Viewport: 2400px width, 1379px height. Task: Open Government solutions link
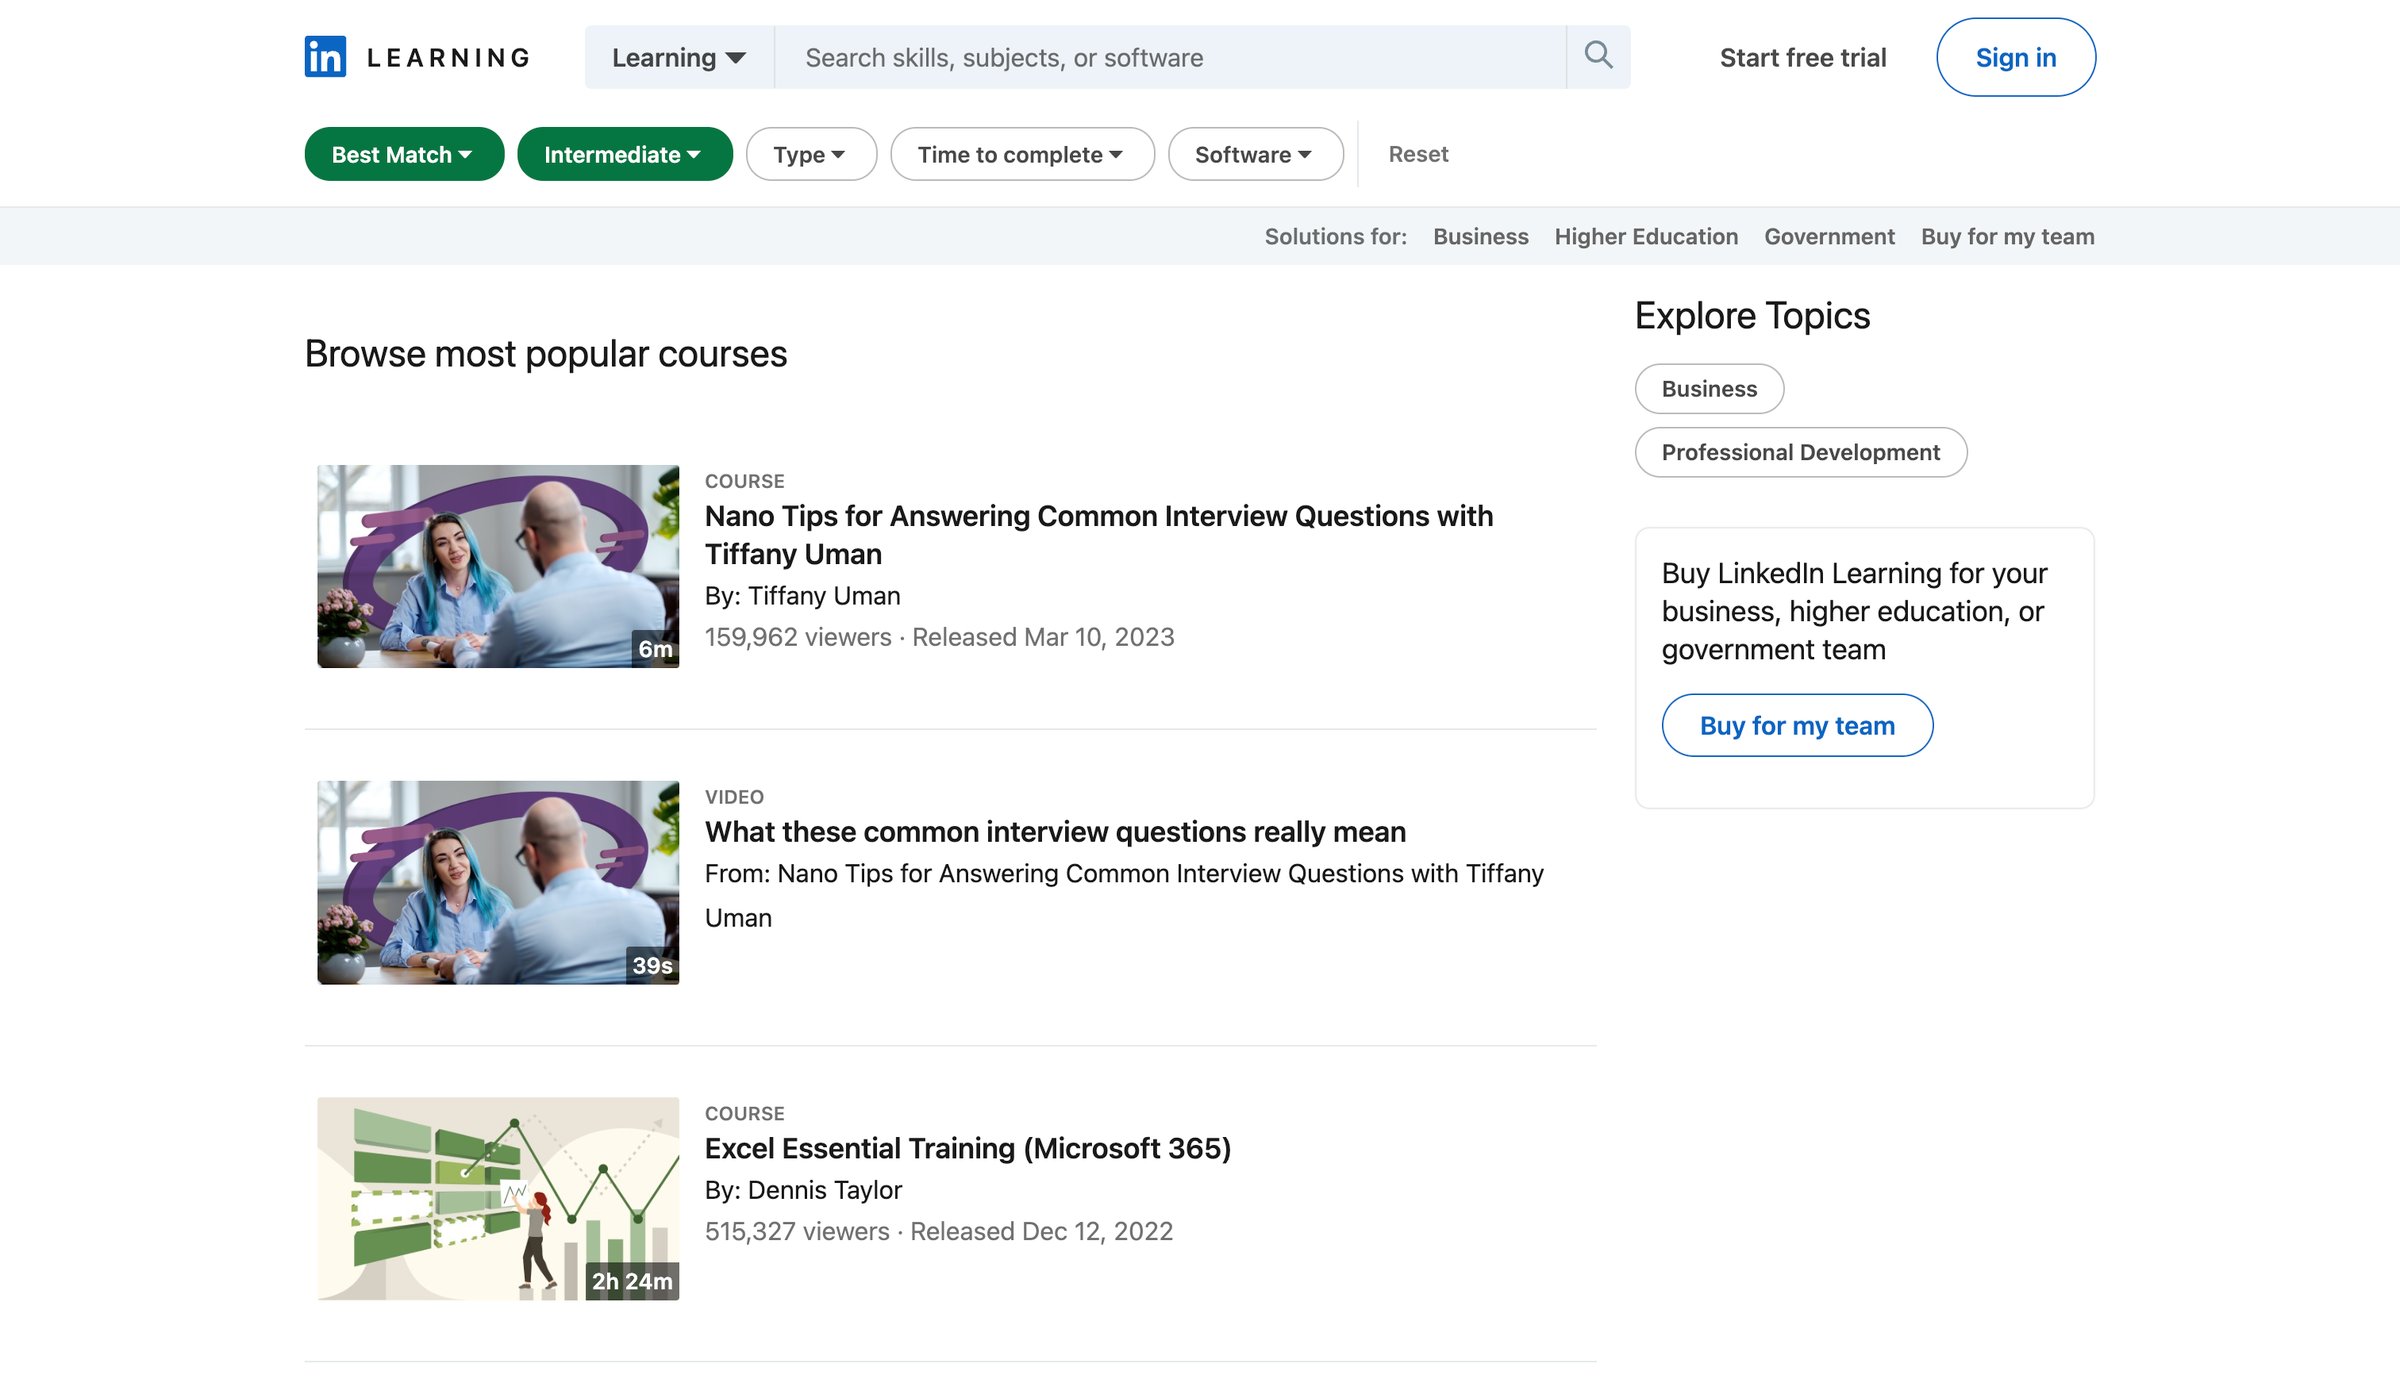click(x=1829, y=236)
